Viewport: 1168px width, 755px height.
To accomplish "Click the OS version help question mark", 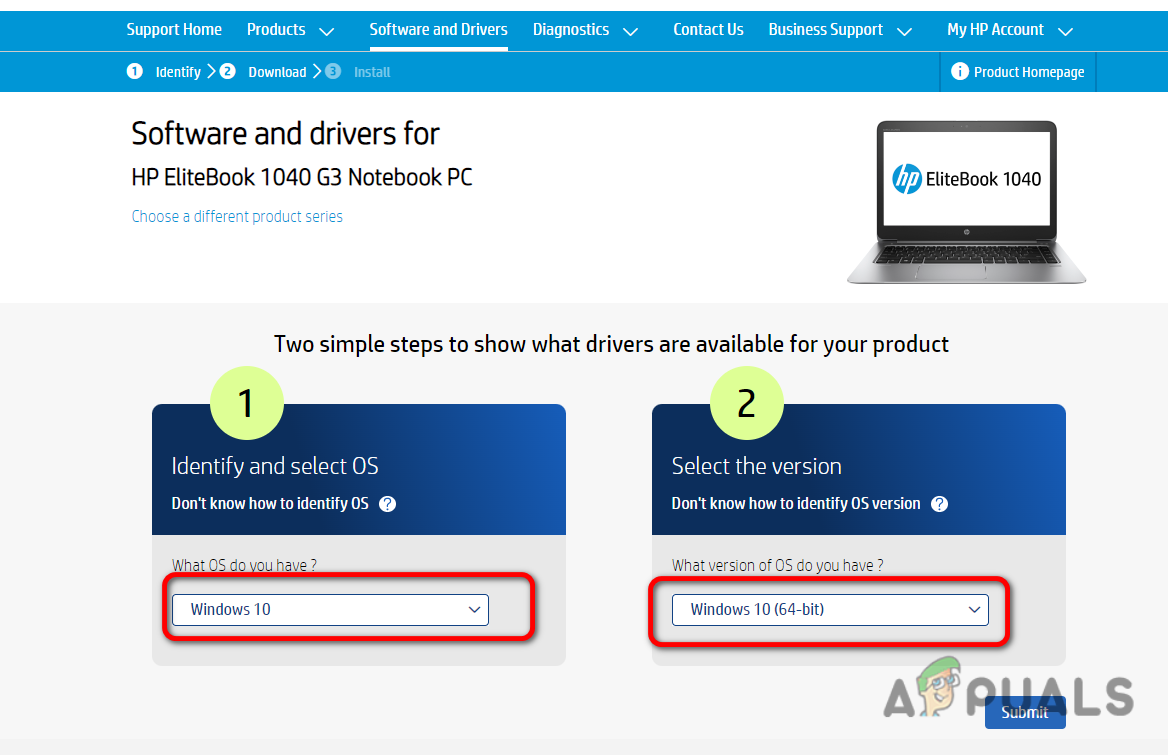I will [939, 504].
